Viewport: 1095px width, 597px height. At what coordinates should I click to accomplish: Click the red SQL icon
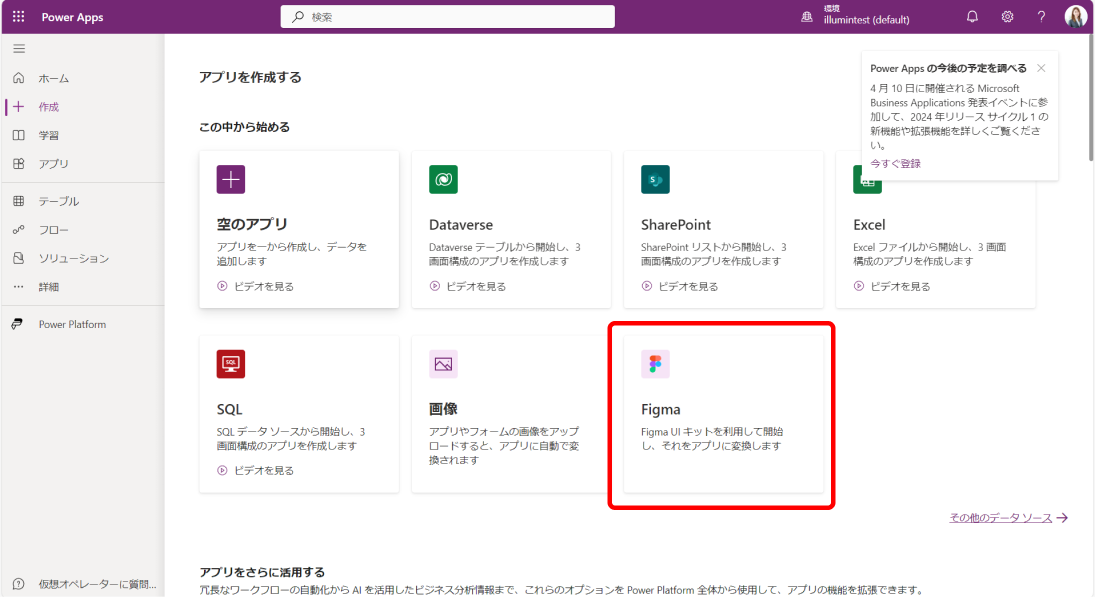(x=230, y=364)
